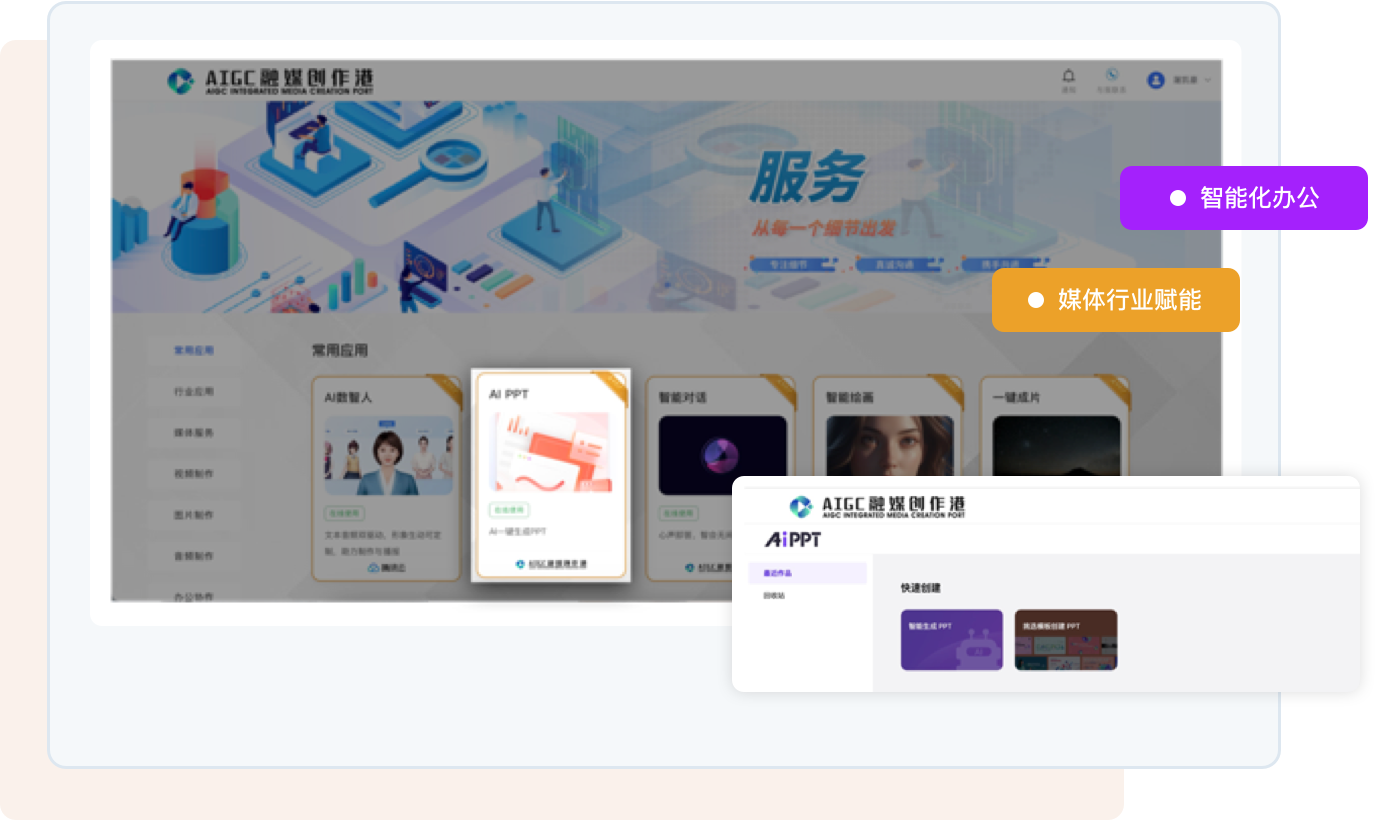Click the AiPPT logo in popup panel
This screenshot has height=820, width=1376.
[793, 540]
